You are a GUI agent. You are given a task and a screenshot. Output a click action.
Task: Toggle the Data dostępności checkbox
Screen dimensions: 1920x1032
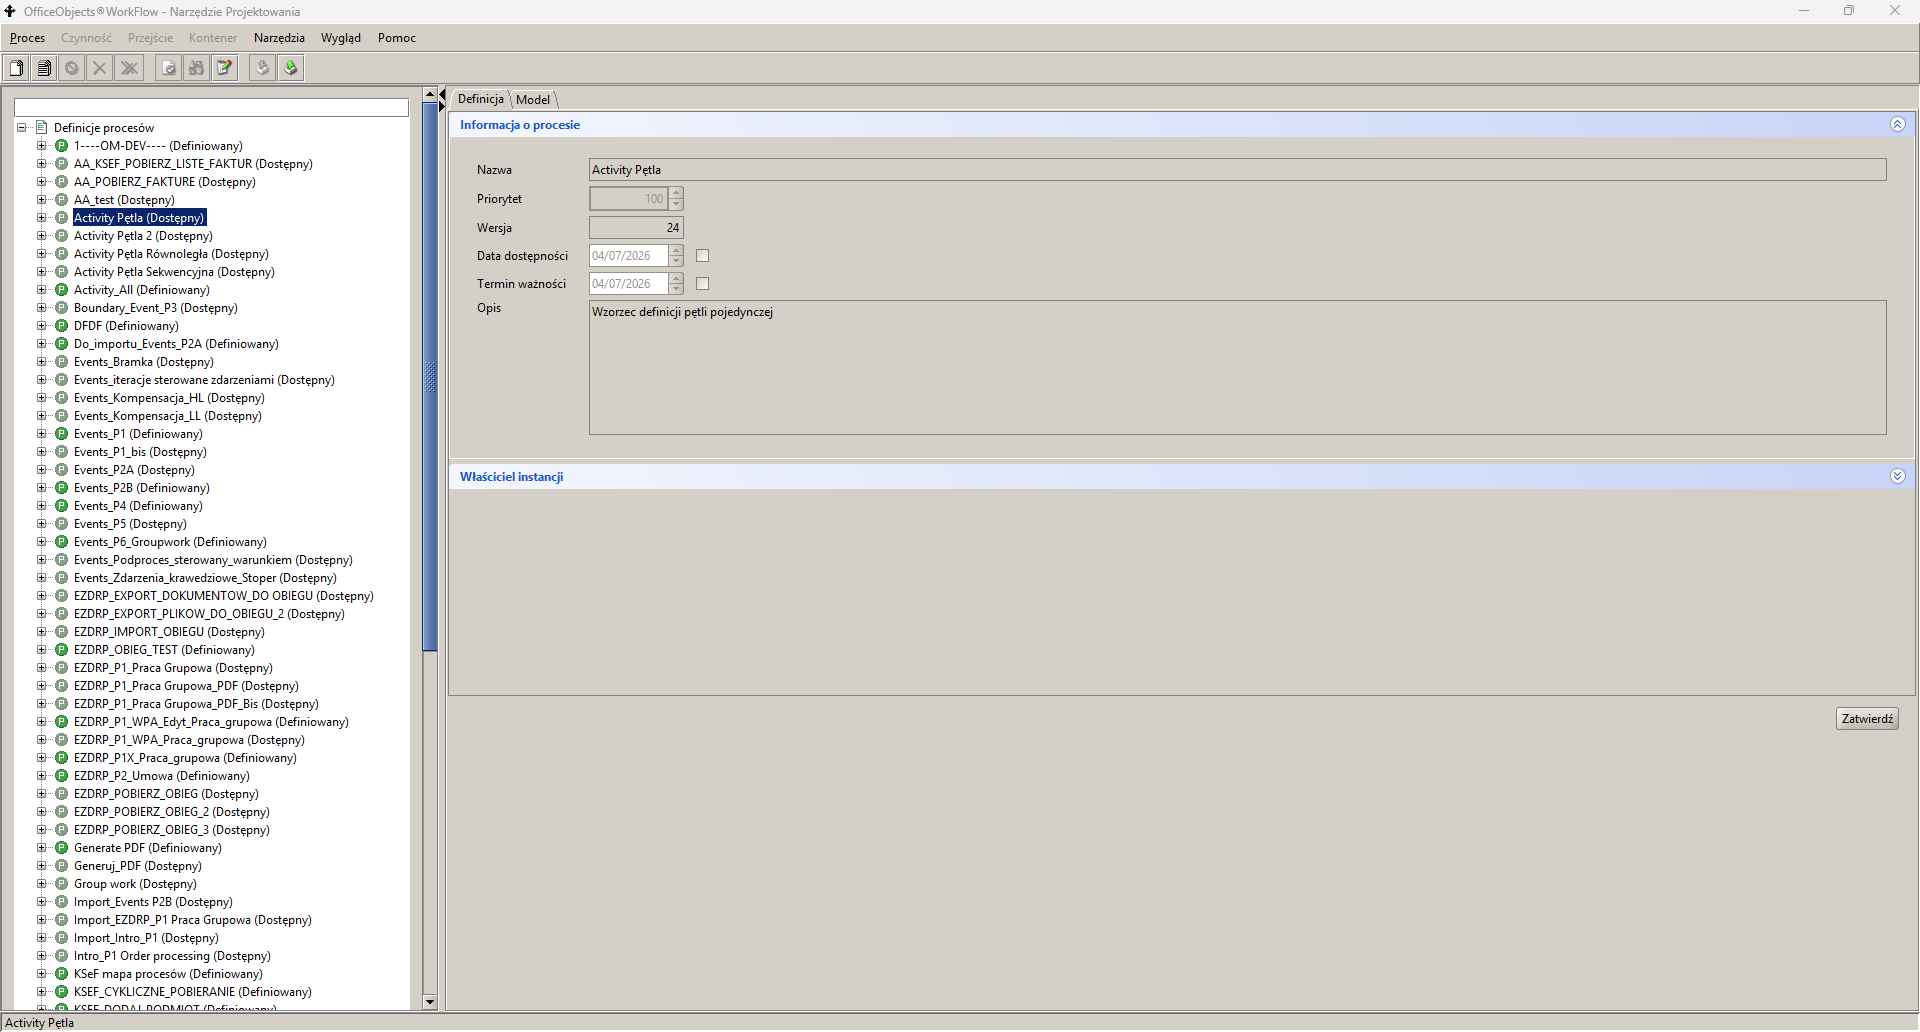[703, 256]
